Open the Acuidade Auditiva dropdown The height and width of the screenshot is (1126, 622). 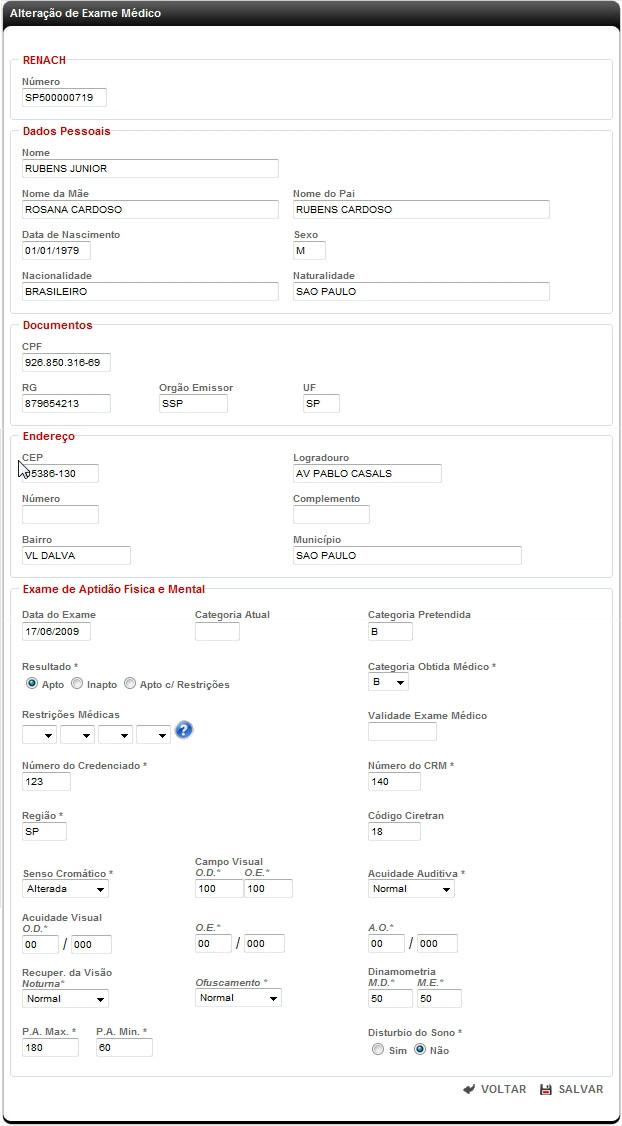click(411, 889)
